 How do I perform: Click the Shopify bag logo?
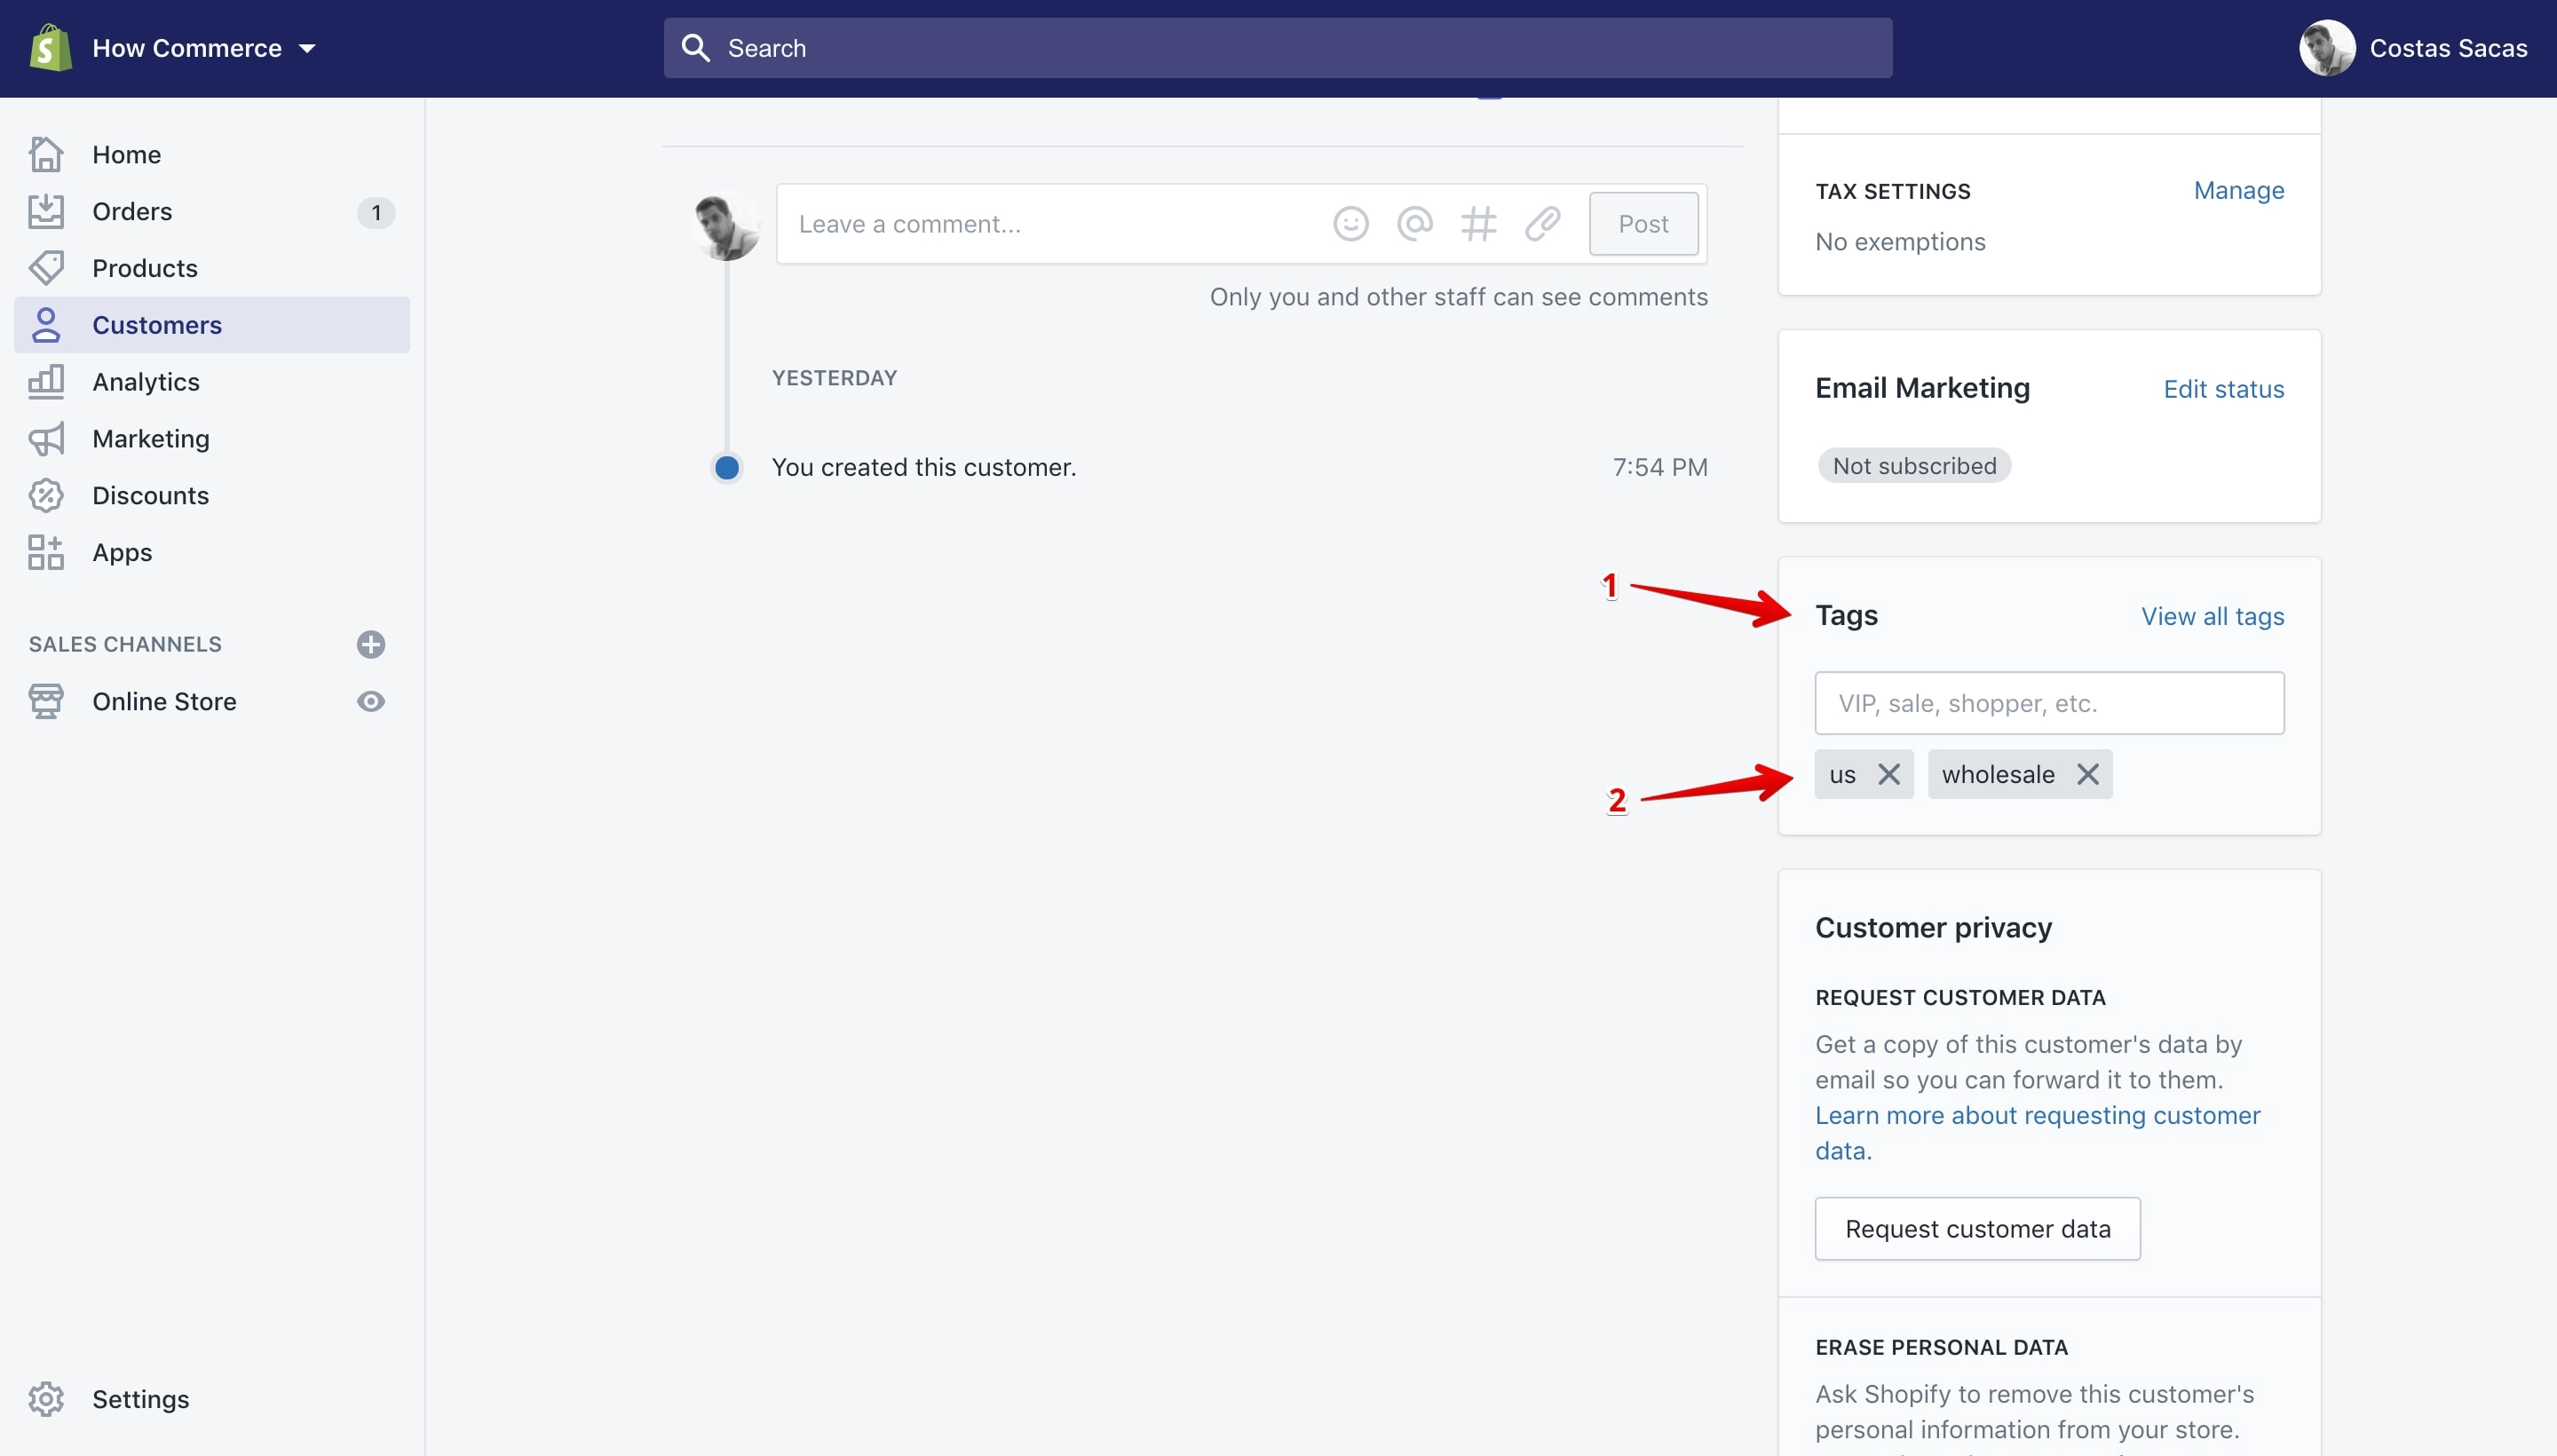pyautogui.click(x=50, y=48)
